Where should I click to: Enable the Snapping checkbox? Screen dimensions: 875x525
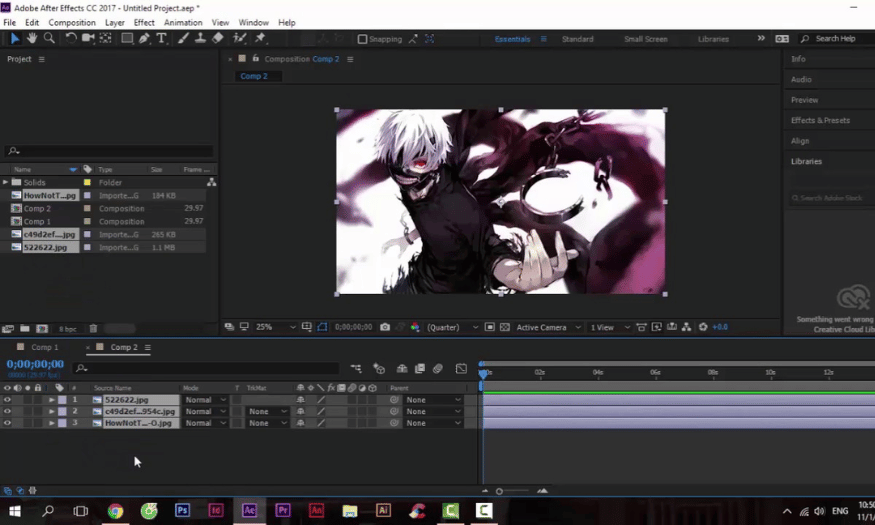(362, 39)
